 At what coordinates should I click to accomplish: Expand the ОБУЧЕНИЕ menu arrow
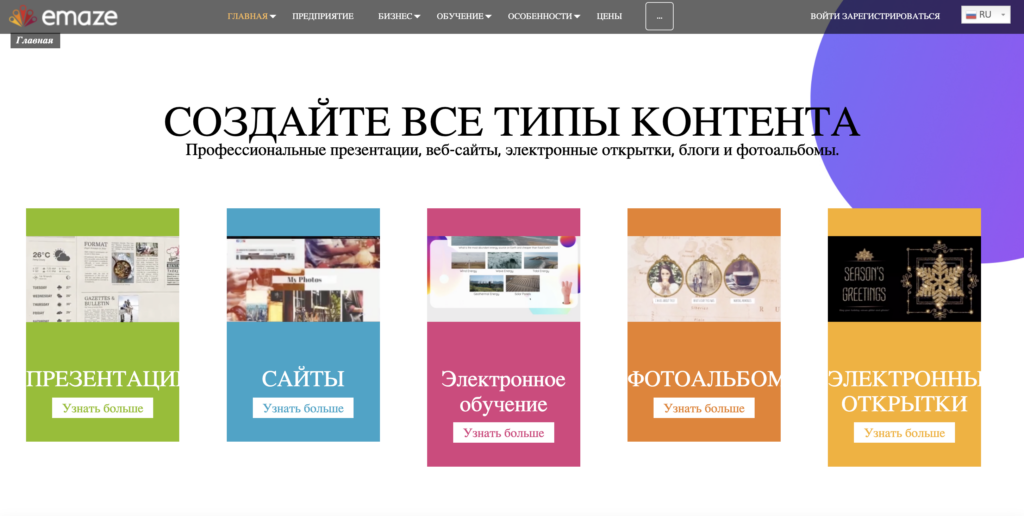(x=488, y=17)
